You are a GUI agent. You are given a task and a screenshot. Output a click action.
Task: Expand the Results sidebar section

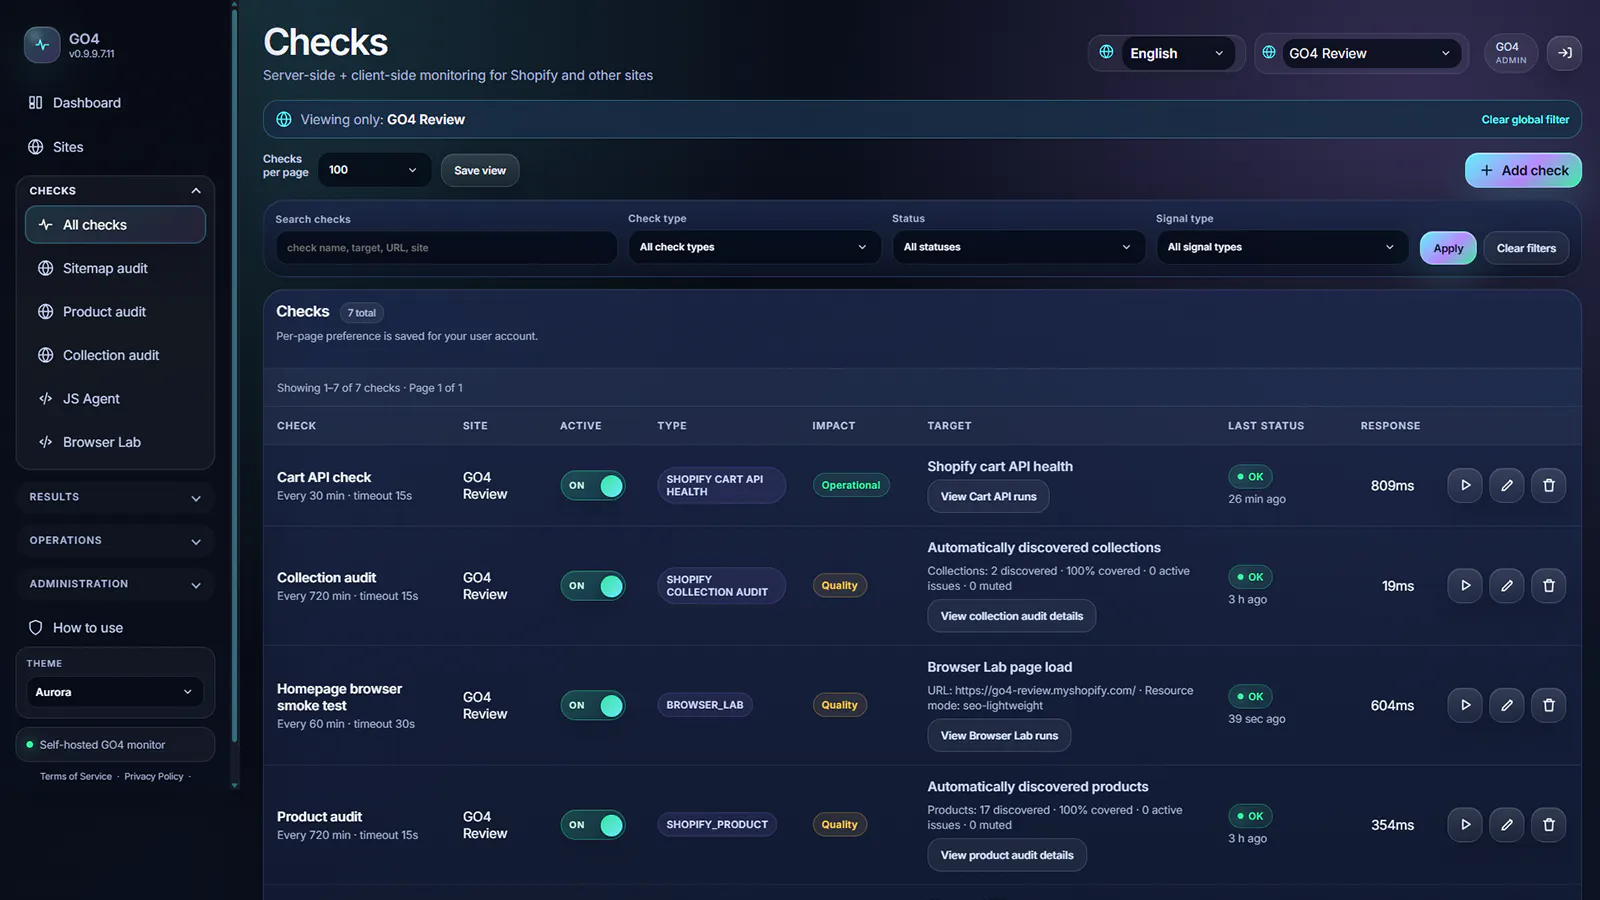click(x=116, y=497)
